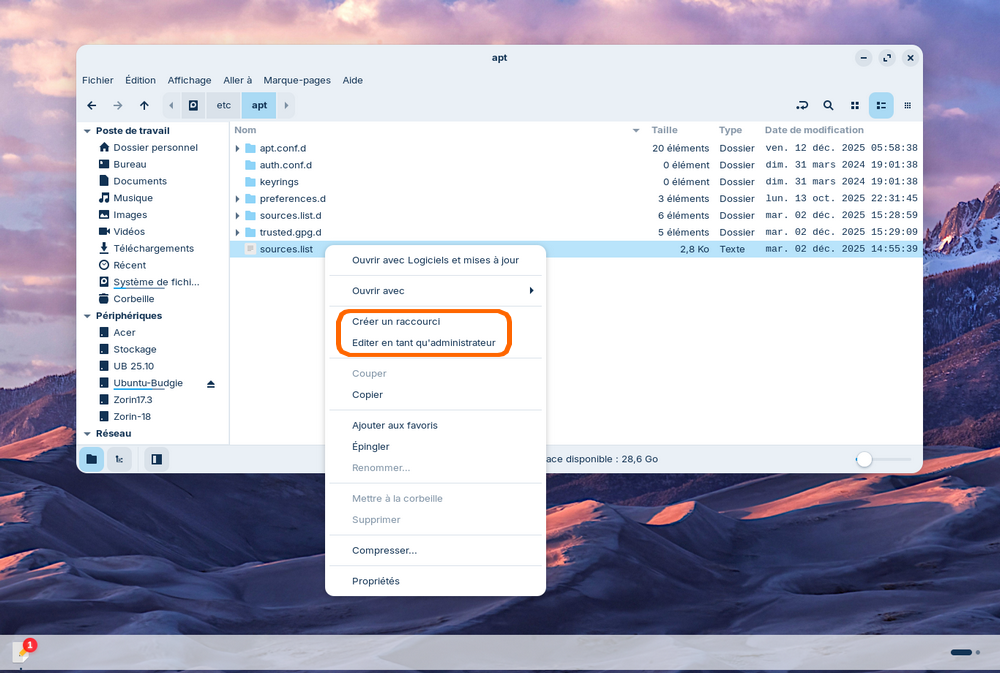
Task: Click the zoom slider handle
Action: (864, 459)
